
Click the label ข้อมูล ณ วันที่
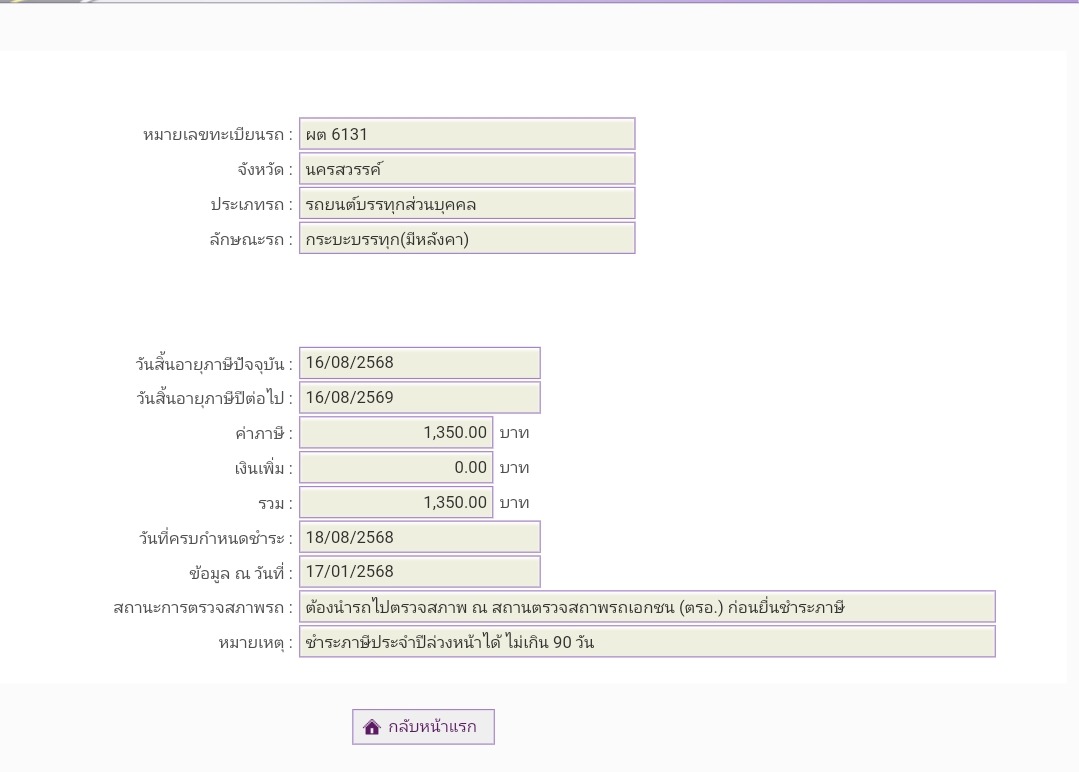[x=242, y=573]
